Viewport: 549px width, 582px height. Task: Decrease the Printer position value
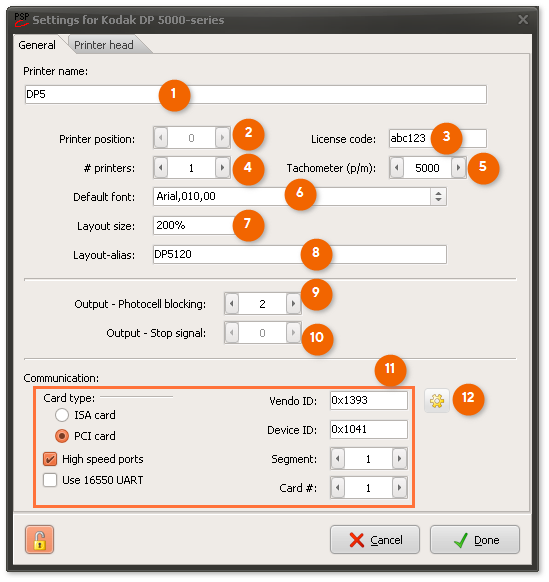click(x=161, y=138)
